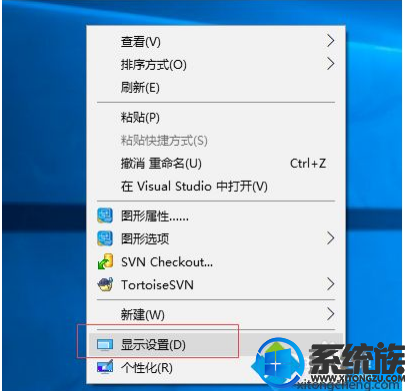The width and height of the screenshot is (405, 391).
Task: Click the personalization icon beside 个性化
Action: (x=105, y=367)
